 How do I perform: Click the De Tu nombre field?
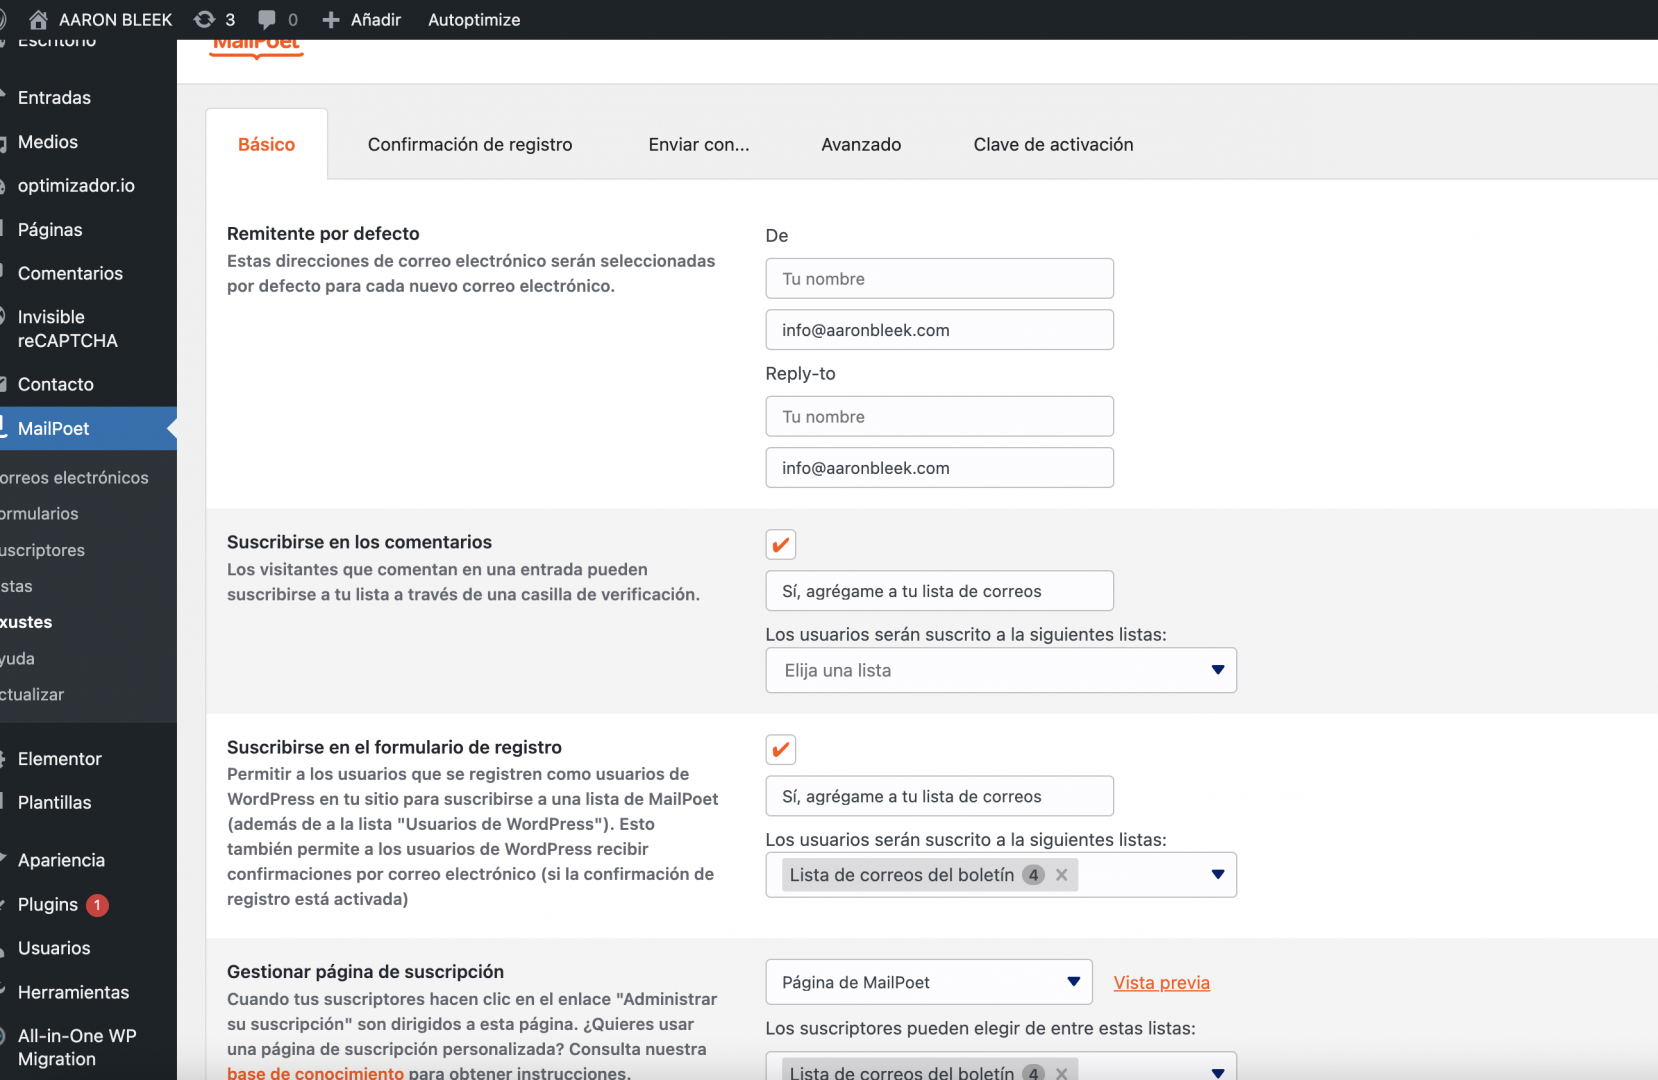click(x=940, y=278)
